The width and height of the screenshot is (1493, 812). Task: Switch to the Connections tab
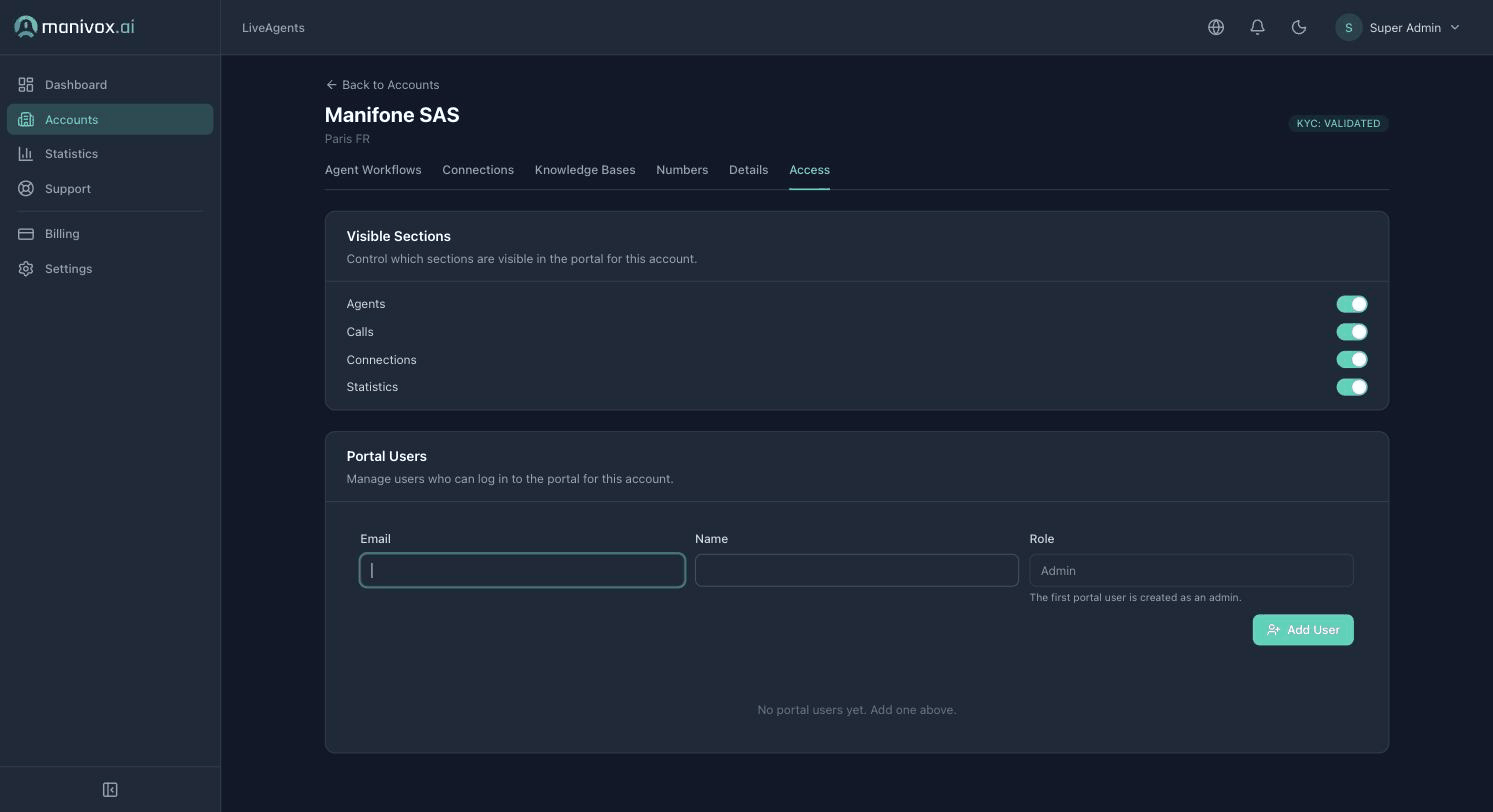point(478,170)
